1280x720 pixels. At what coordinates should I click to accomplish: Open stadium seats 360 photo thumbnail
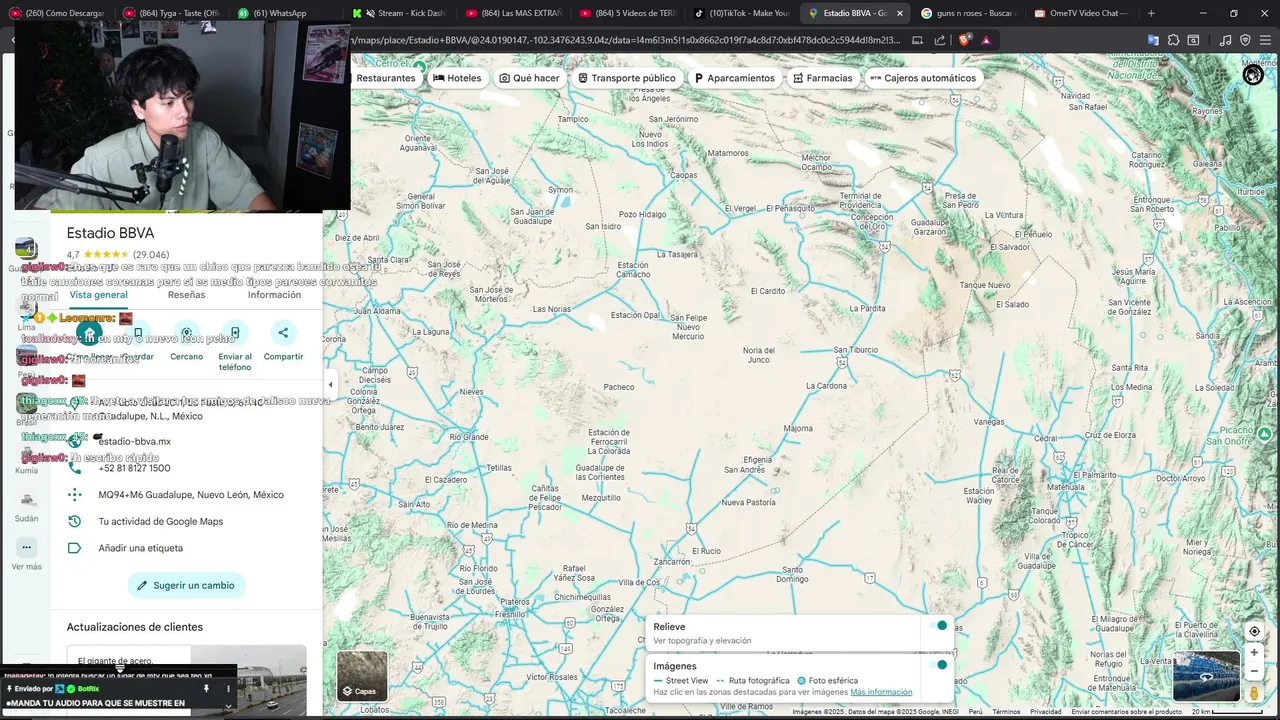coord(1206,676)
